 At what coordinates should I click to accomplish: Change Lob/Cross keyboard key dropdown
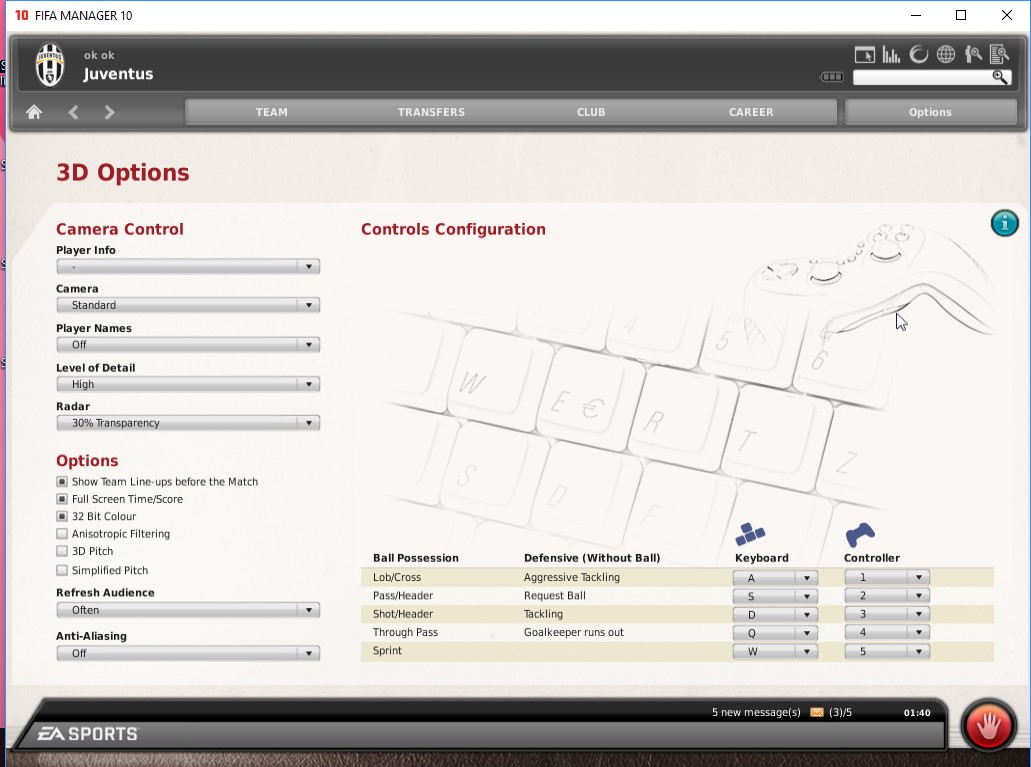(x=775, y=578)
